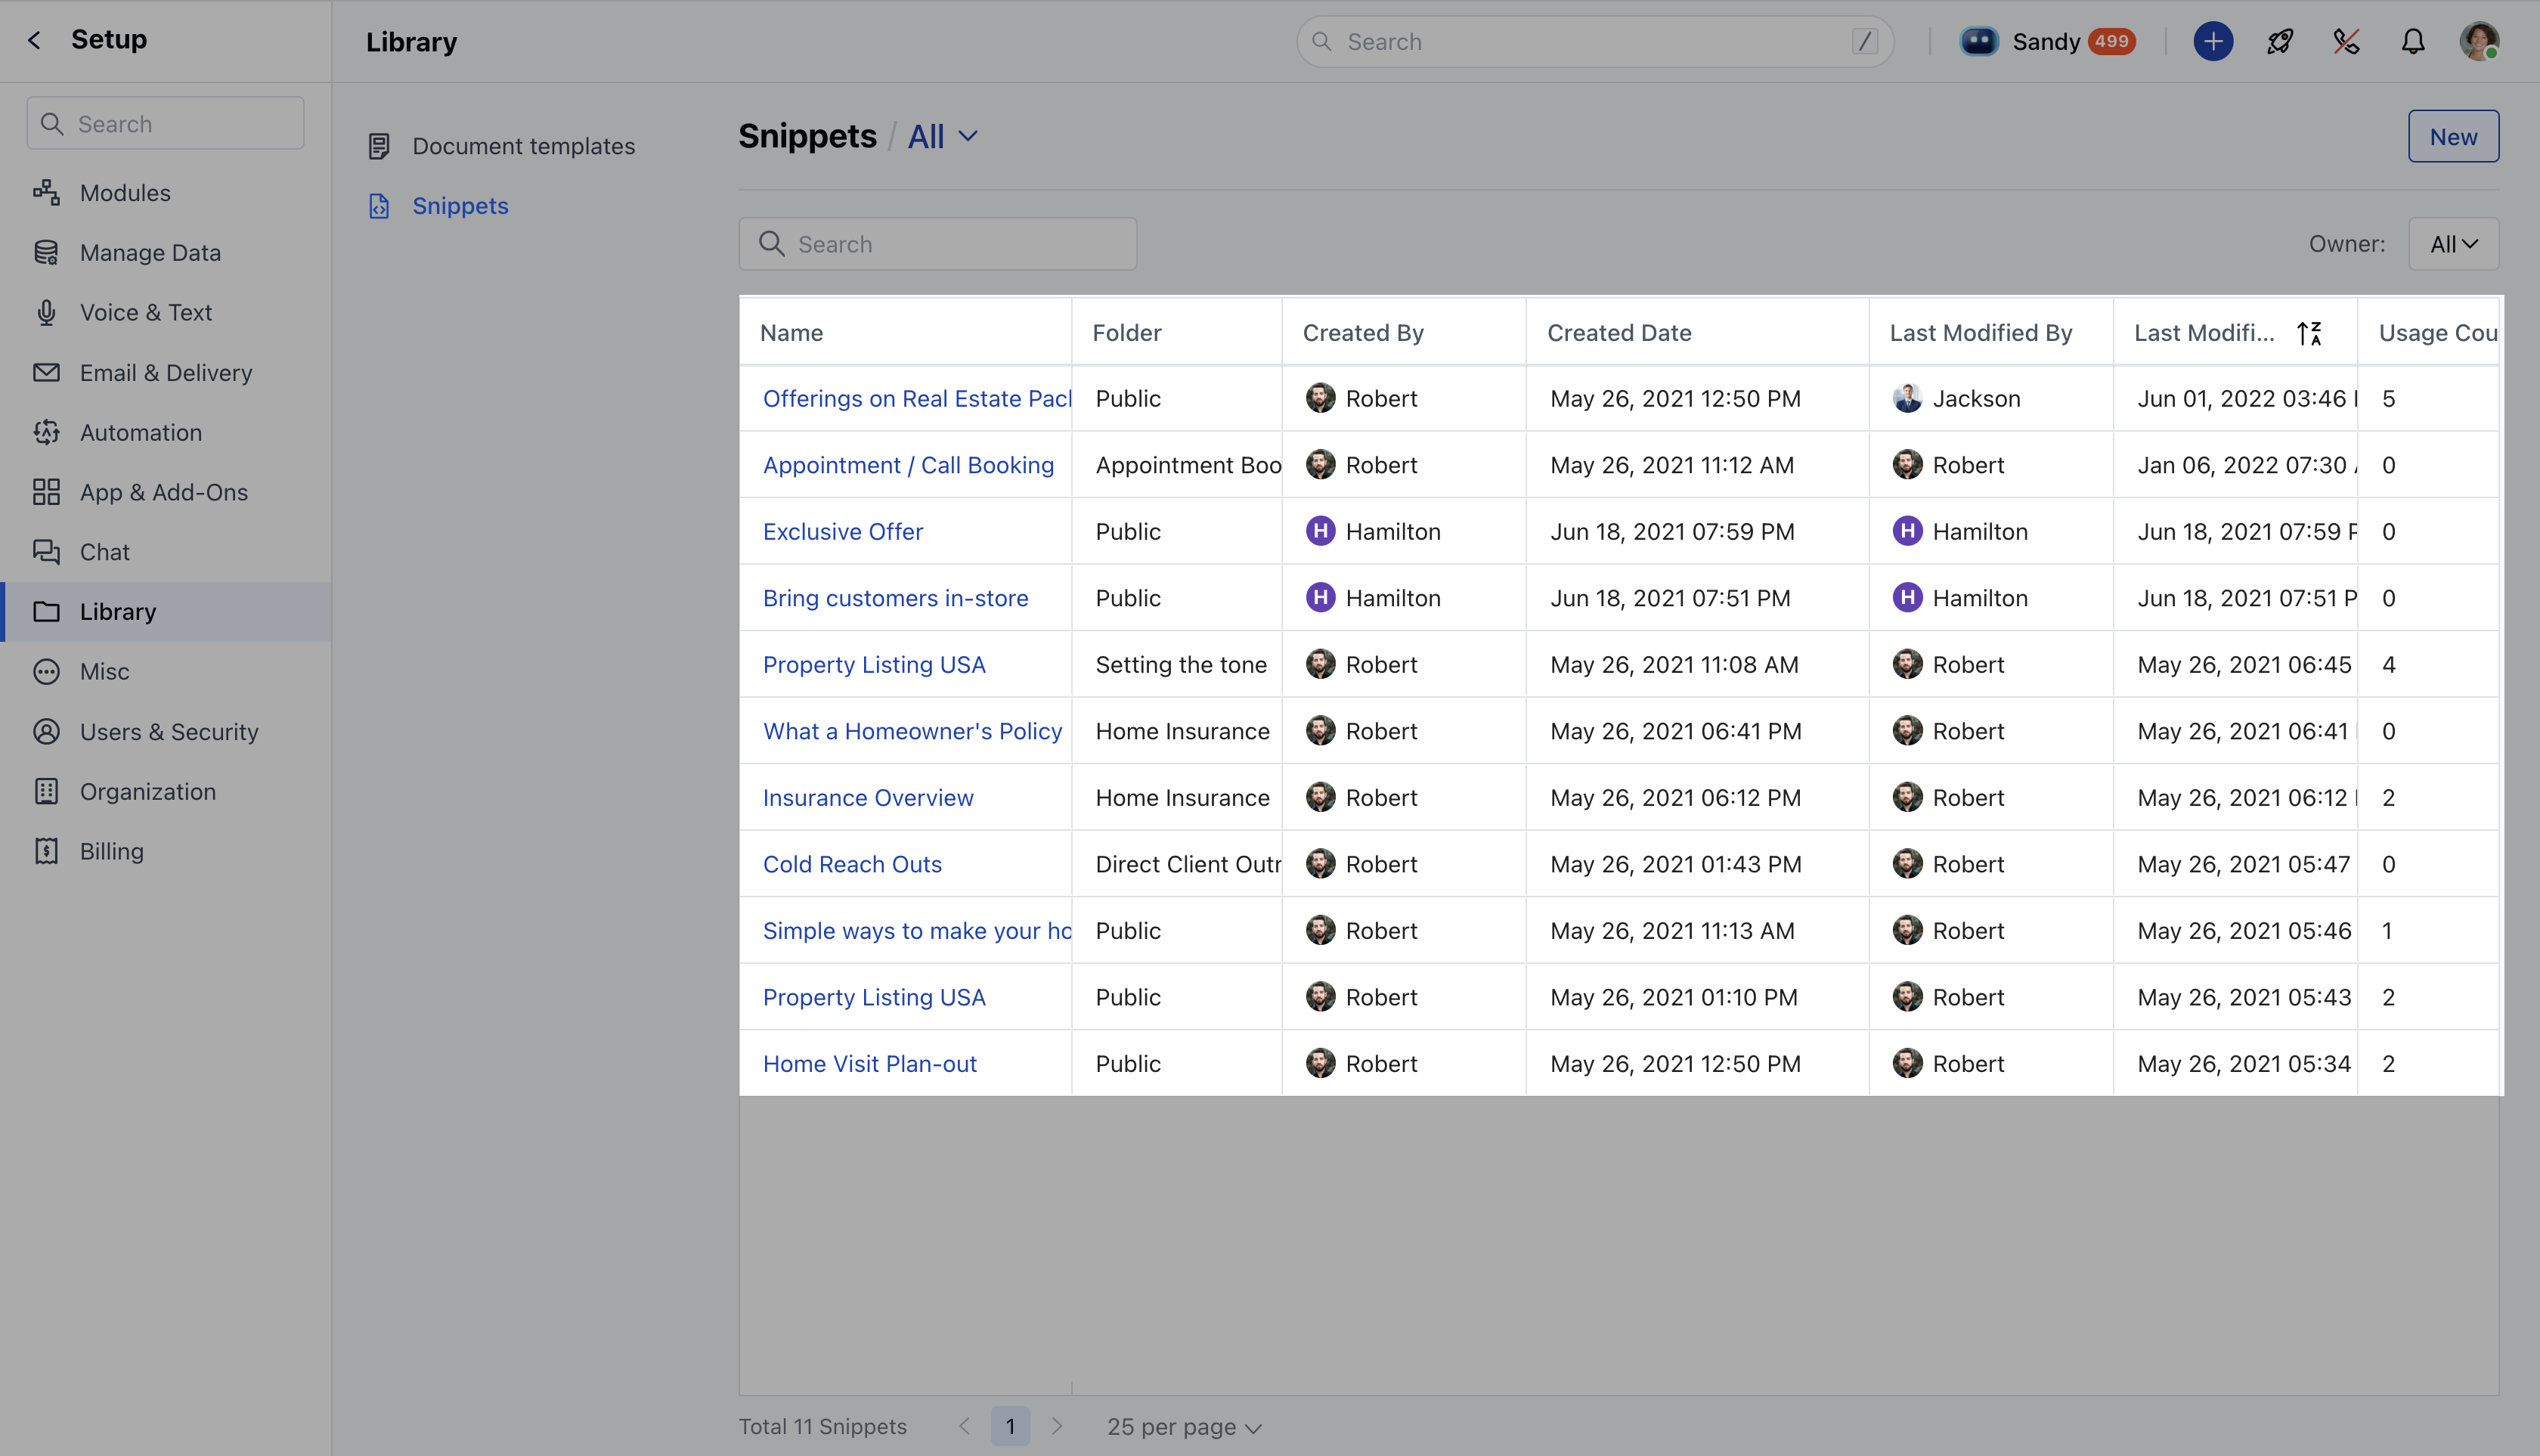Toggle sort on Last Modified column
This screenshot has width=2540, height=1456.
point(2308,333)
